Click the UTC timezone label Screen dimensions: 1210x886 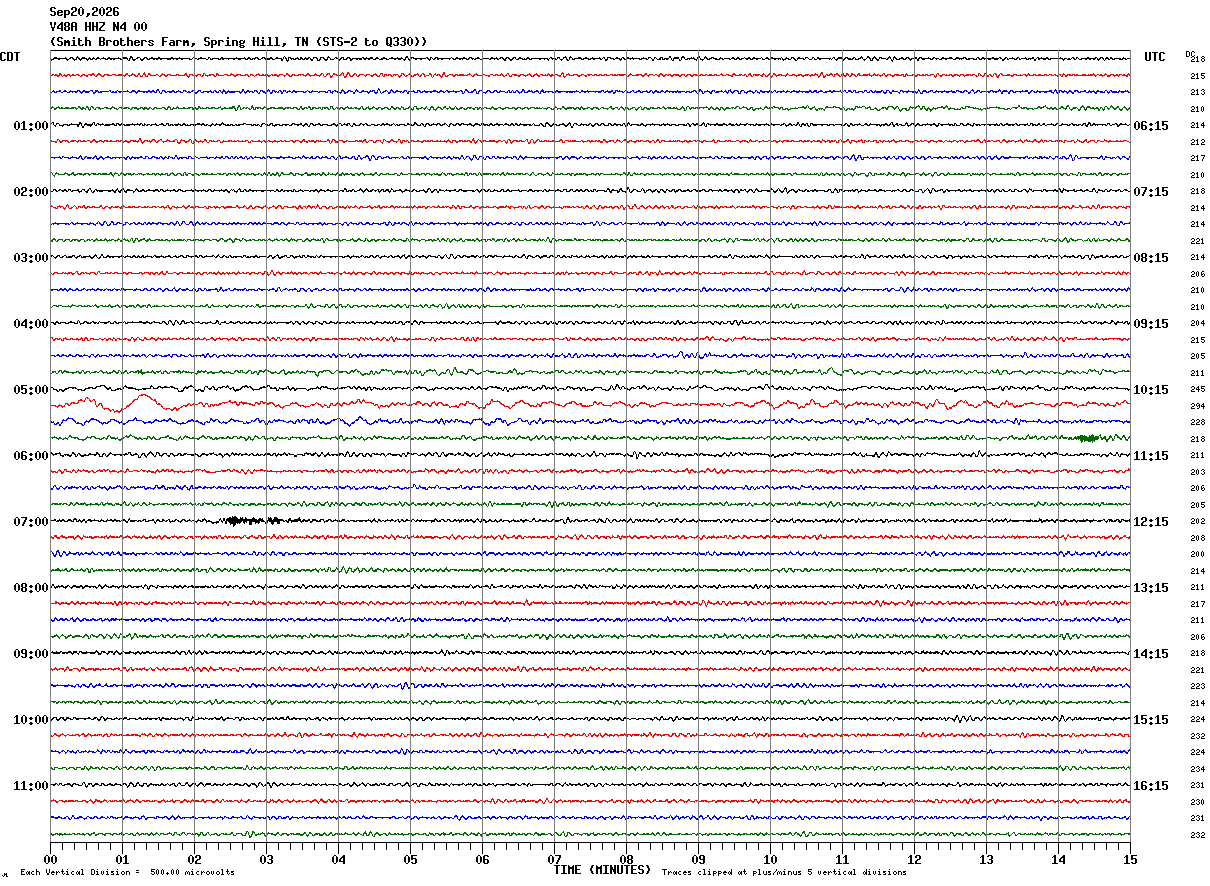pyautogui.click(x=1155, y=57)
